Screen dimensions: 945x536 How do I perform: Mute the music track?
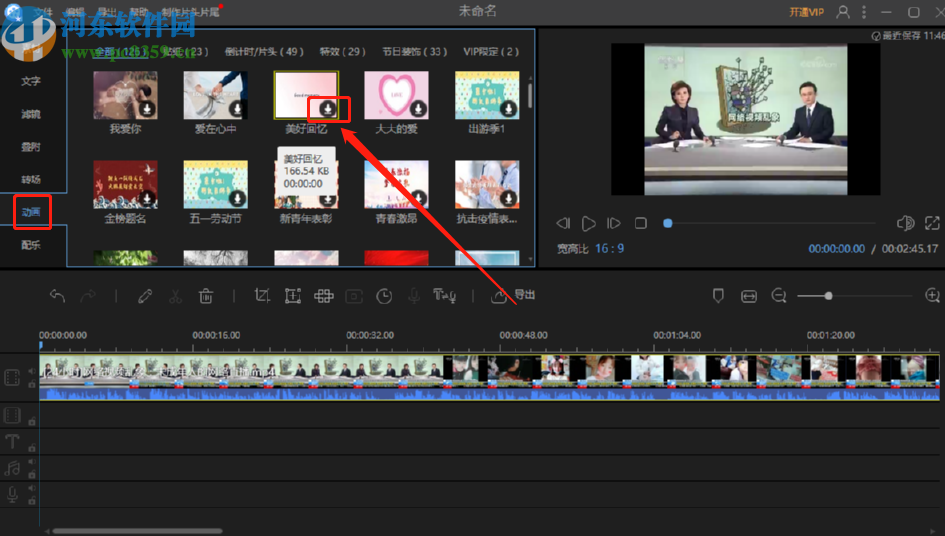pos(31,462)
